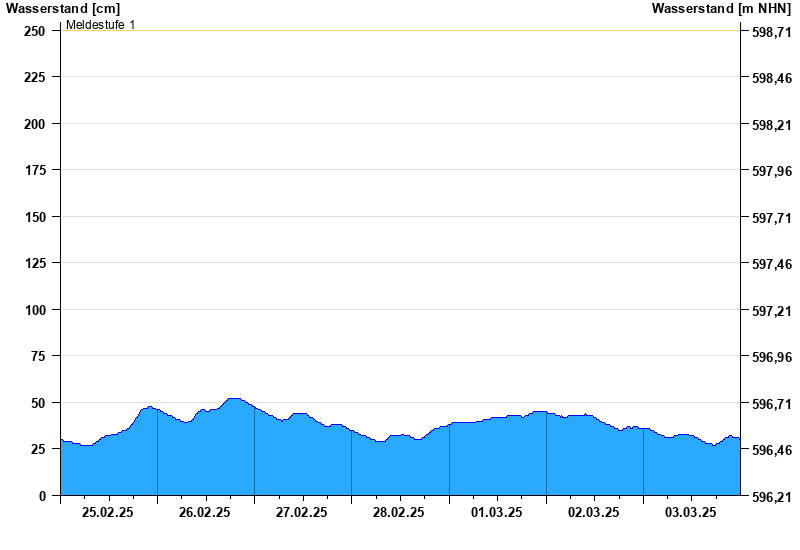Viewport: 800px width, 550px height.
Task: Click the Meldestufe 1 label
Action: pyautogui.click(x=100, y=24)
